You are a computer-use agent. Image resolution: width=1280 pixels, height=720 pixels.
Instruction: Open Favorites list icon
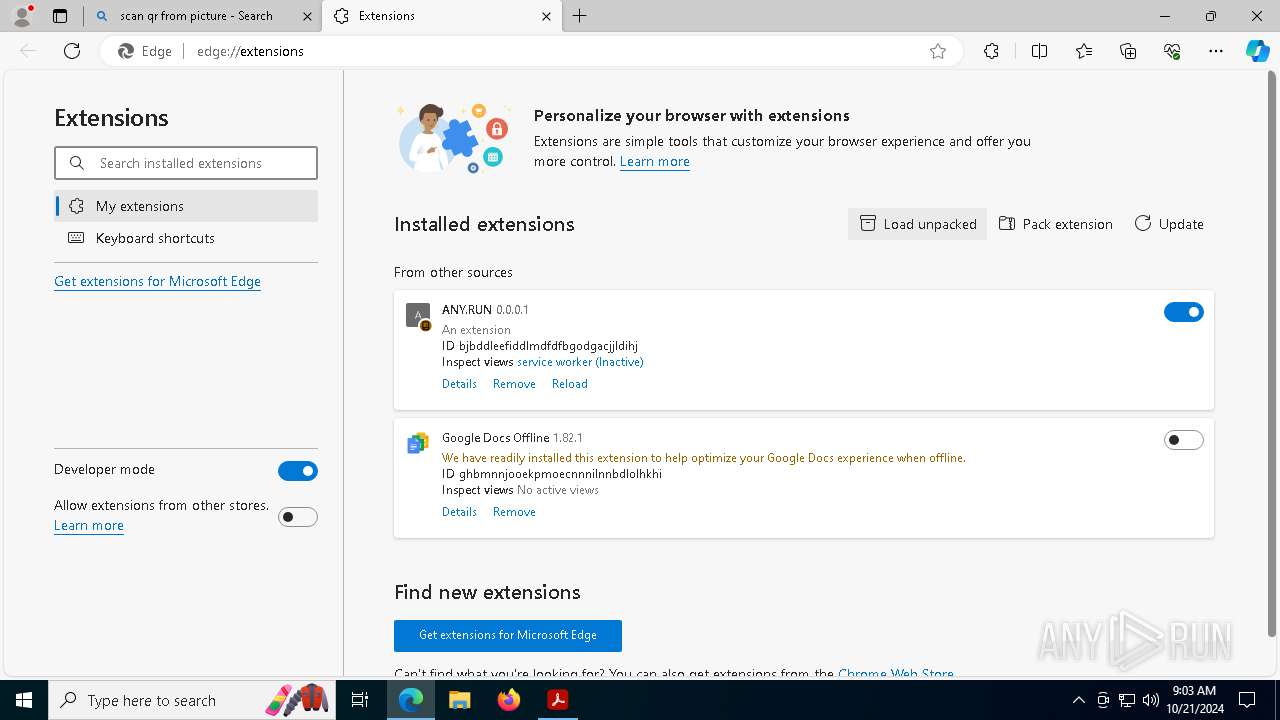(1084, 51)
